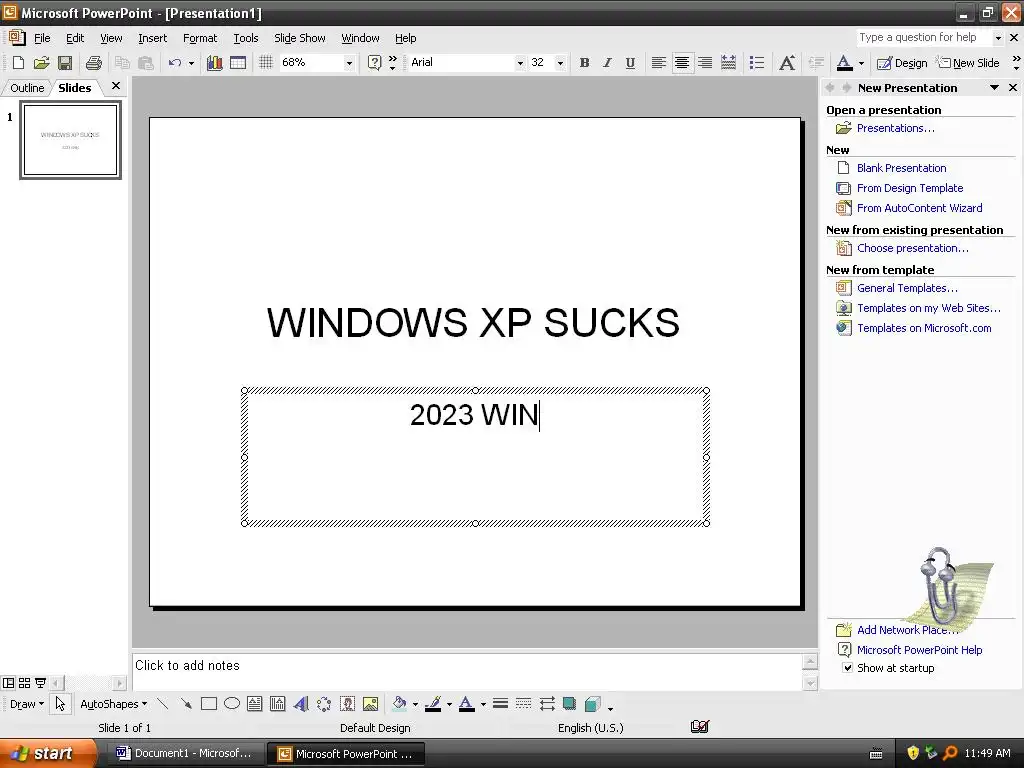Click the Line Style icon
1024x768 pixels.
pos(500,703)
